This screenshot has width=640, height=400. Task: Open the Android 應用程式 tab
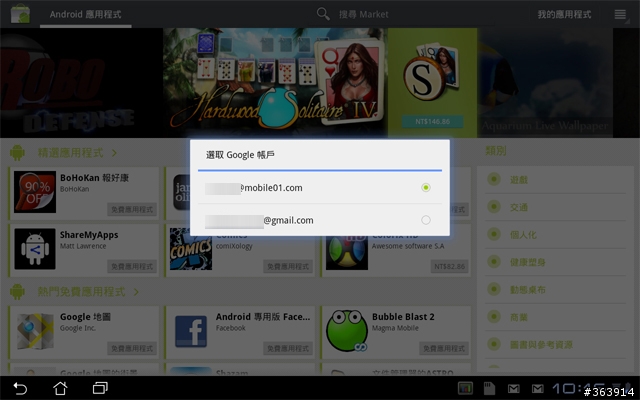pos(85,15)
